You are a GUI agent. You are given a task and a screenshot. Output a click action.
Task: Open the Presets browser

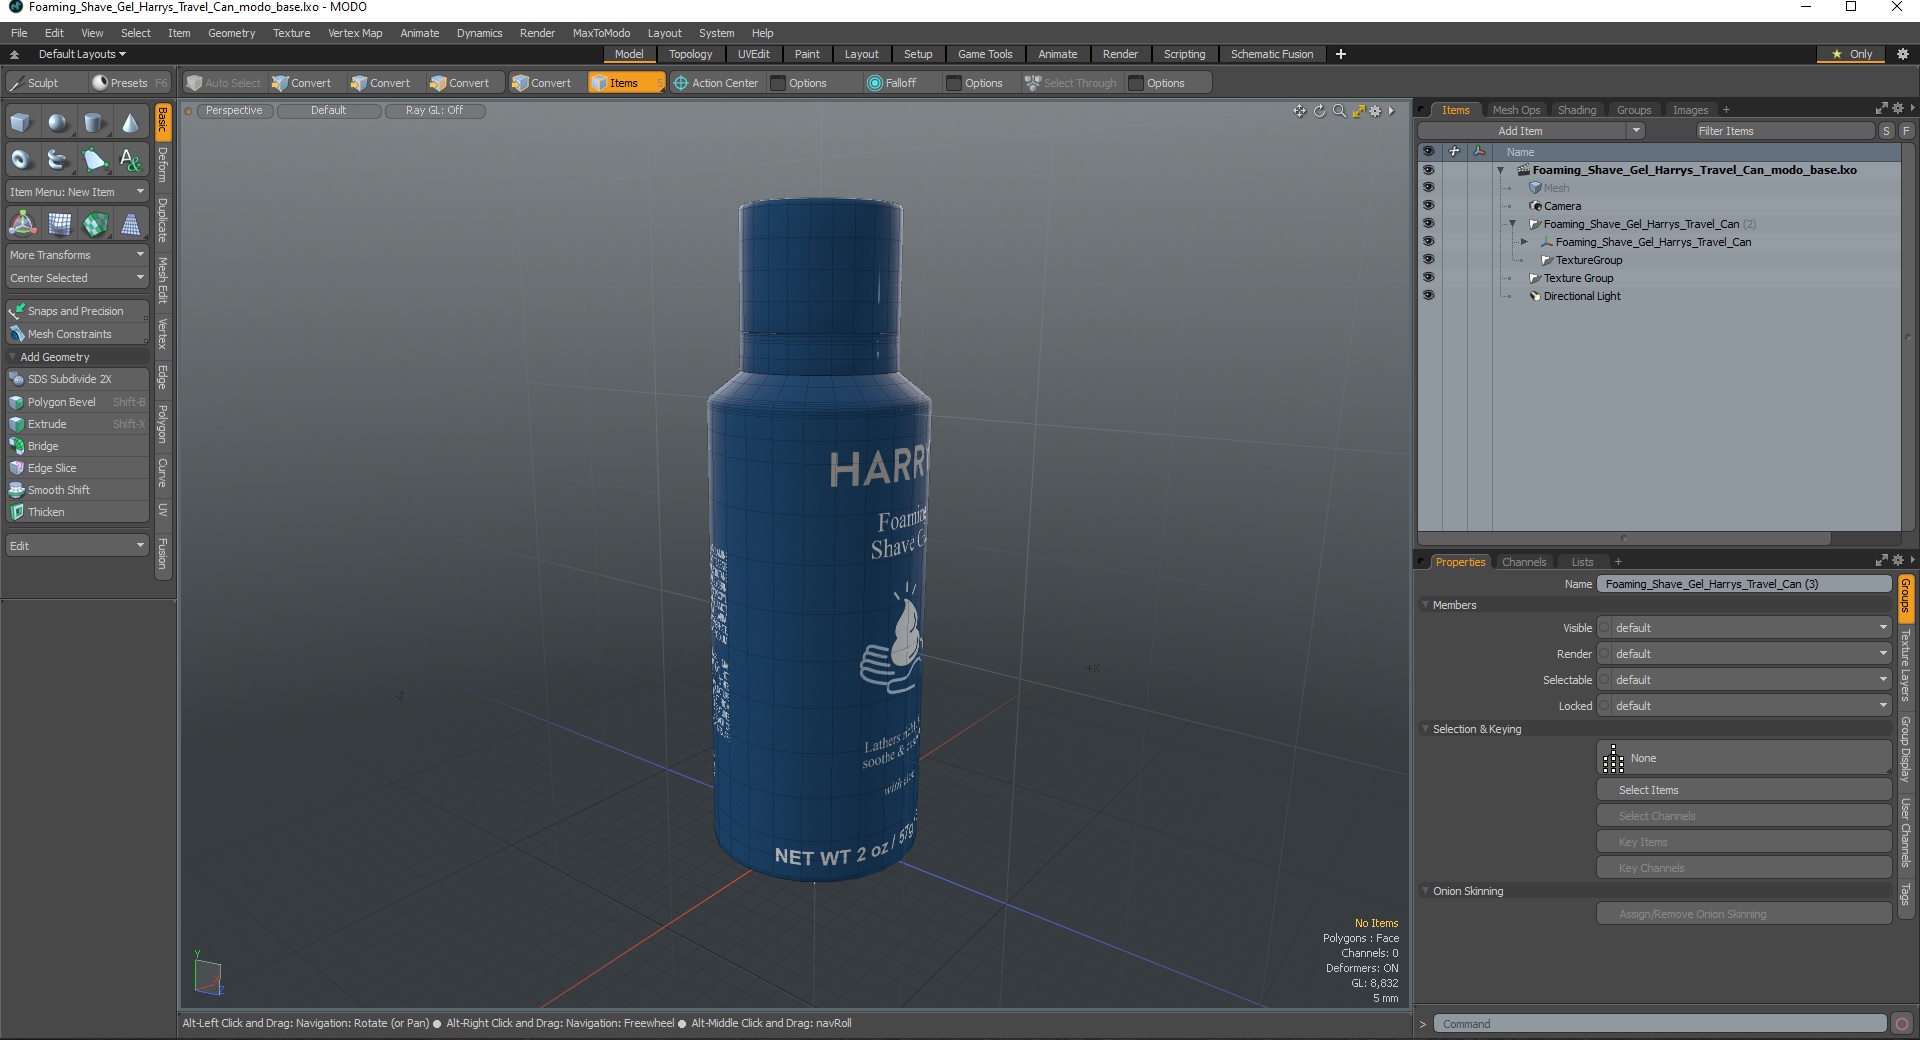(x=128, y=83)
